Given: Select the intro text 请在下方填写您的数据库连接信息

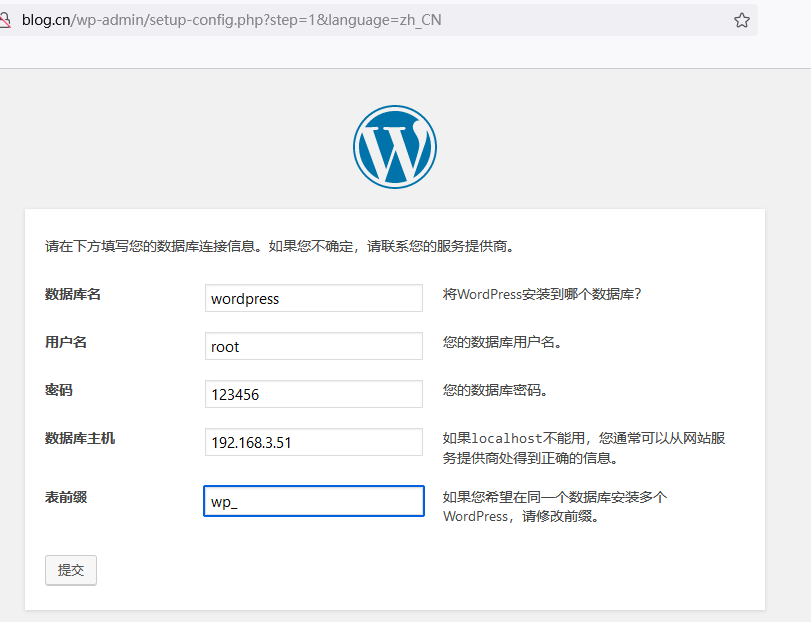Looking at the screenshot, I should (x=281, y=246).
